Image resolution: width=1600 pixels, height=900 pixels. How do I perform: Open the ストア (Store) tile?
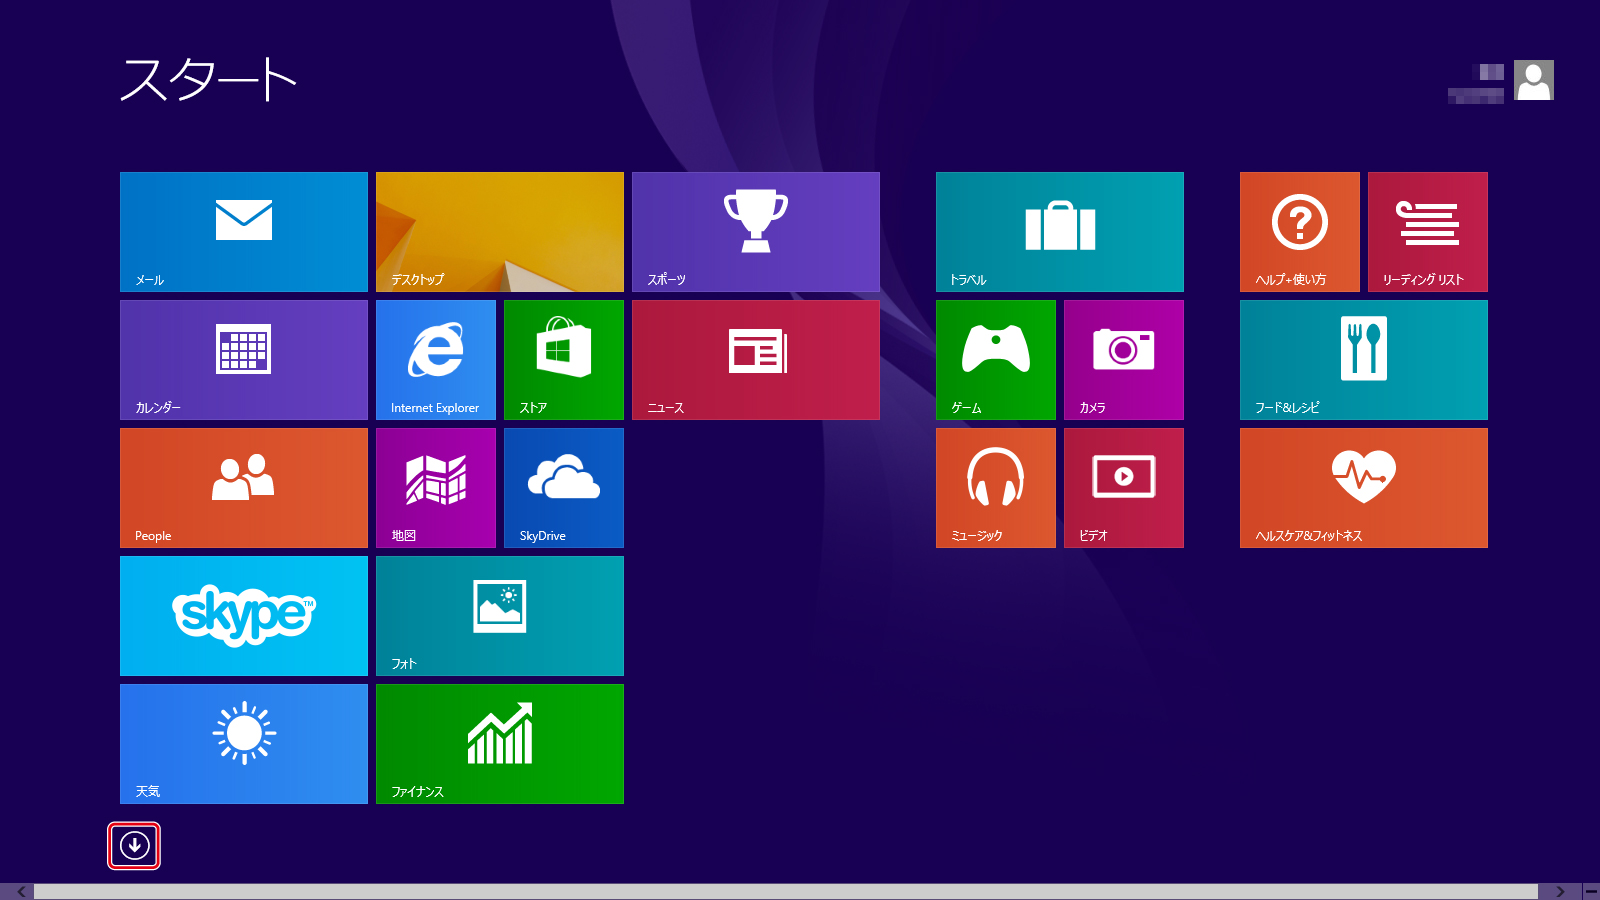(564, 360)
